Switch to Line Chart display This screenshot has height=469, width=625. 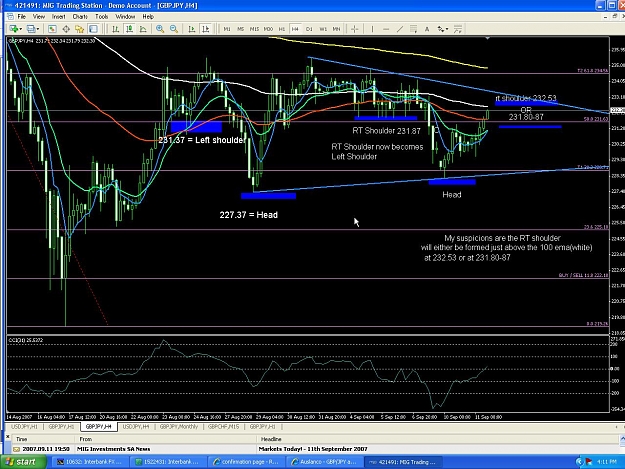click(143, 29)
